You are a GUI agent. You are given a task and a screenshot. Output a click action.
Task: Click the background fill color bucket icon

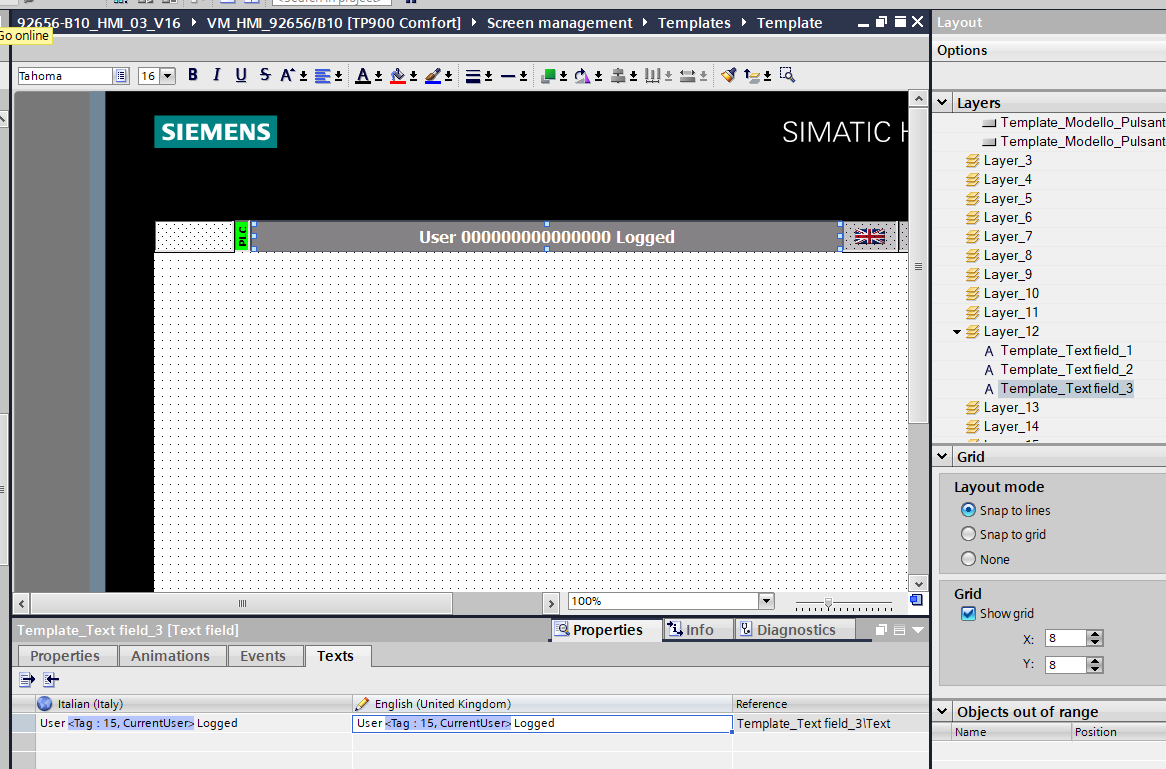coord(398,76)
